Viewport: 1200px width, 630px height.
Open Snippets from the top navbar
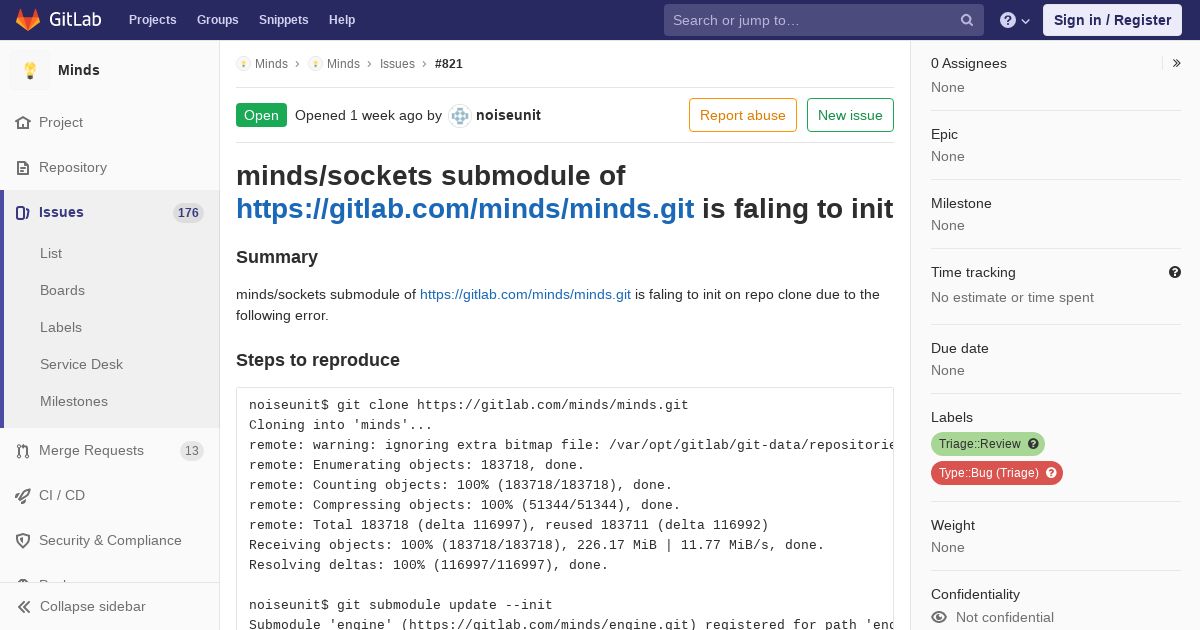click(284, 20)
